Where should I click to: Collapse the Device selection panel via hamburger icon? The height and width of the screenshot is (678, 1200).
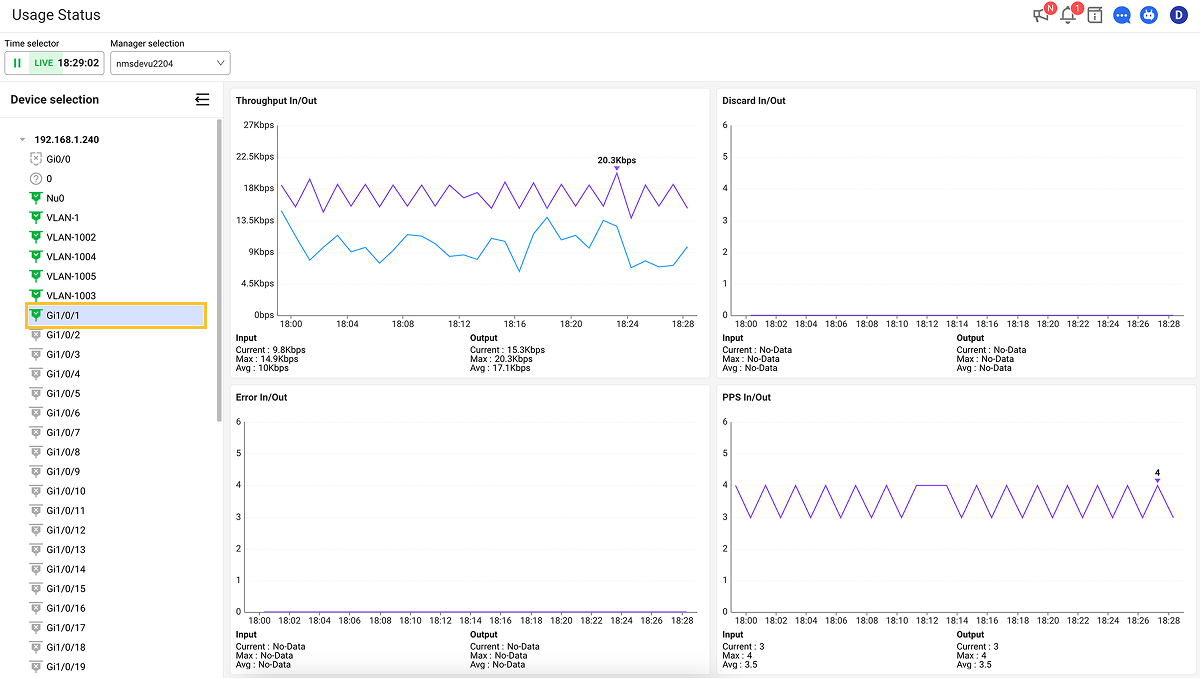(x=202, y=99)
